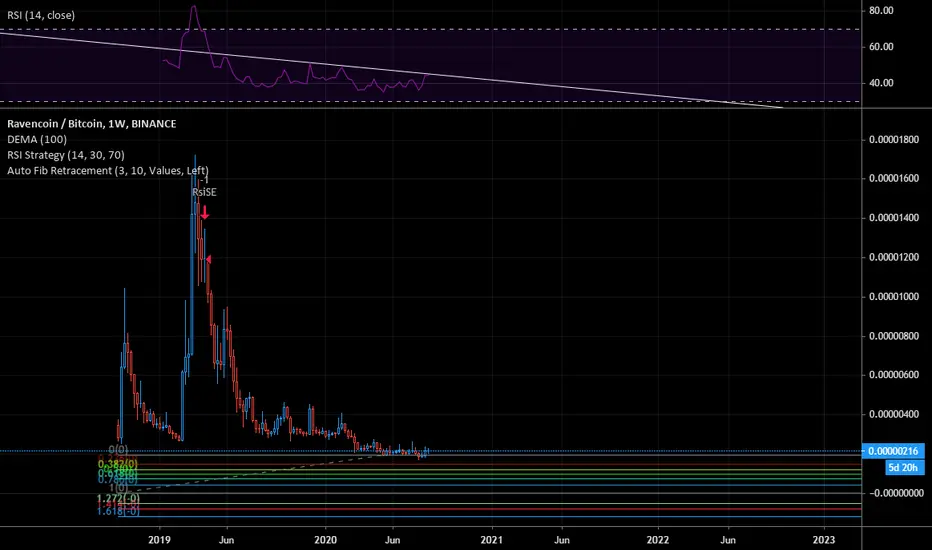The width and height of the screenshot is (932, 550).
Task: Click the 40.00 value on RSI scale
Action: coord(881,83)
